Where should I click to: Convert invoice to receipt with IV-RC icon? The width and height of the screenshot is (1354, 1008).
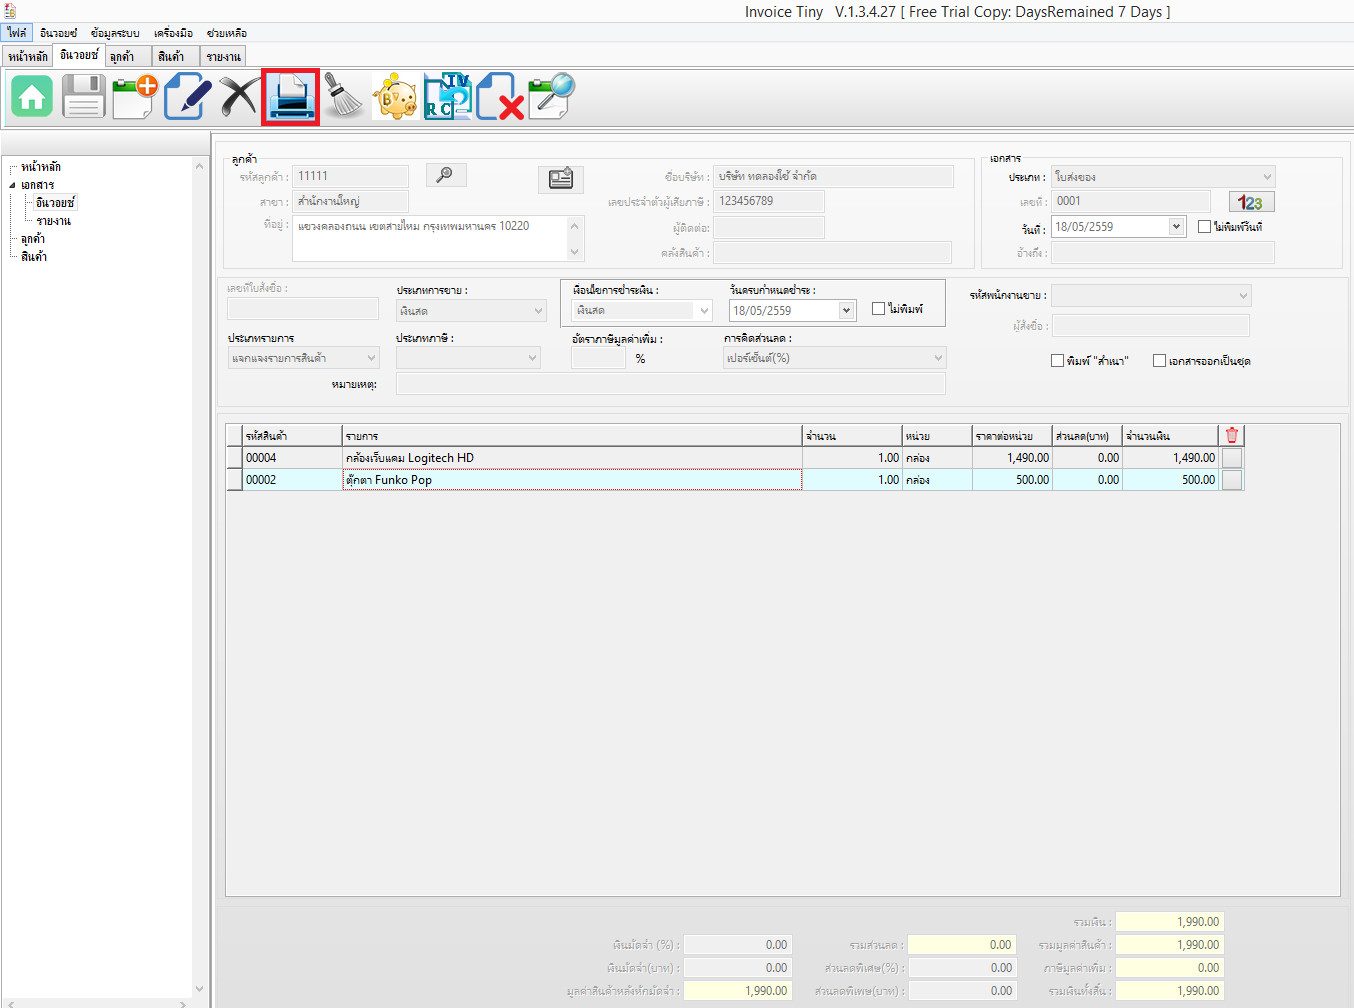pos(447,97)
